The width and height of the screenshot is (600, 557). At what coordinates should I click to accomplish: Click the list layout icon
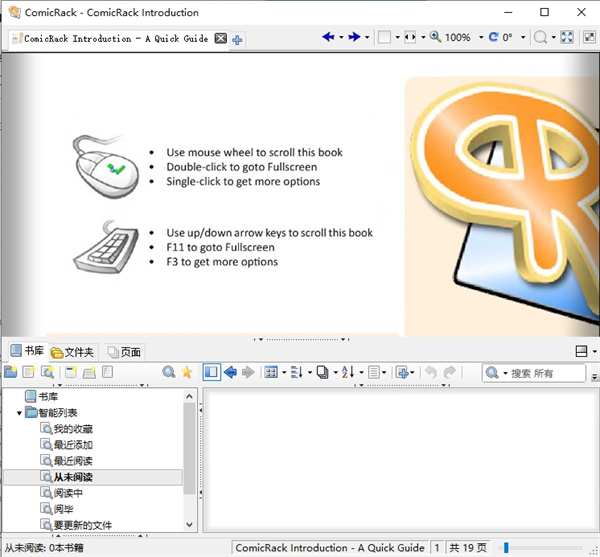(374, 372)
